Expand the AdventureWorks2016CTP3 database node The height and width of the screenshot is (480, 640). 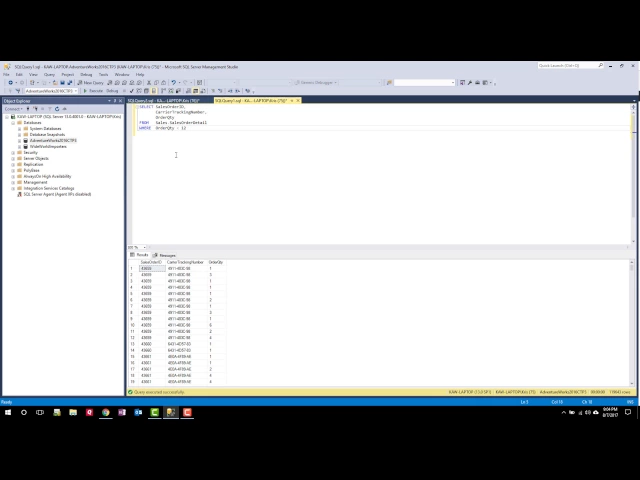19,140
